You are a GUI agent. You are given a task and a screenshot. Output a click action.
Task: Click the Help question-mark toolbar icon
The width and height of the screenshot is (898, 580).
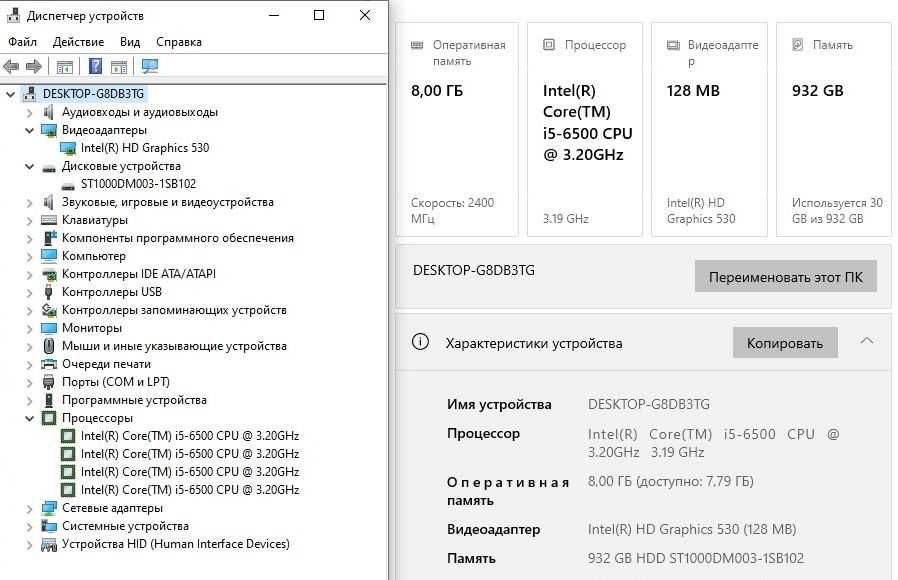point(95,66)
